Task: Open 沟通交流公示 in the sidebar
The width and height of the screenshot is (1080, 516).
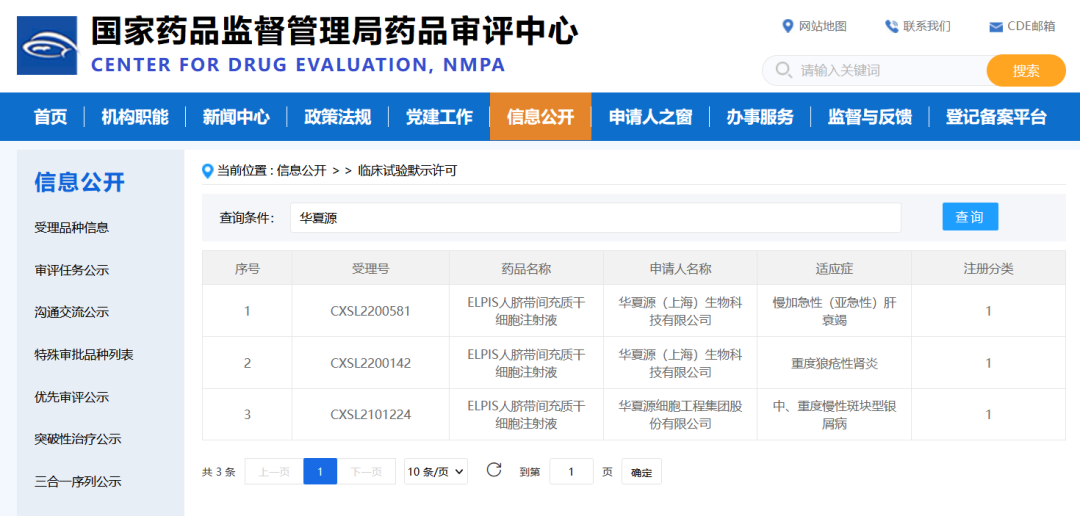Action: click(x=72, y=312)
